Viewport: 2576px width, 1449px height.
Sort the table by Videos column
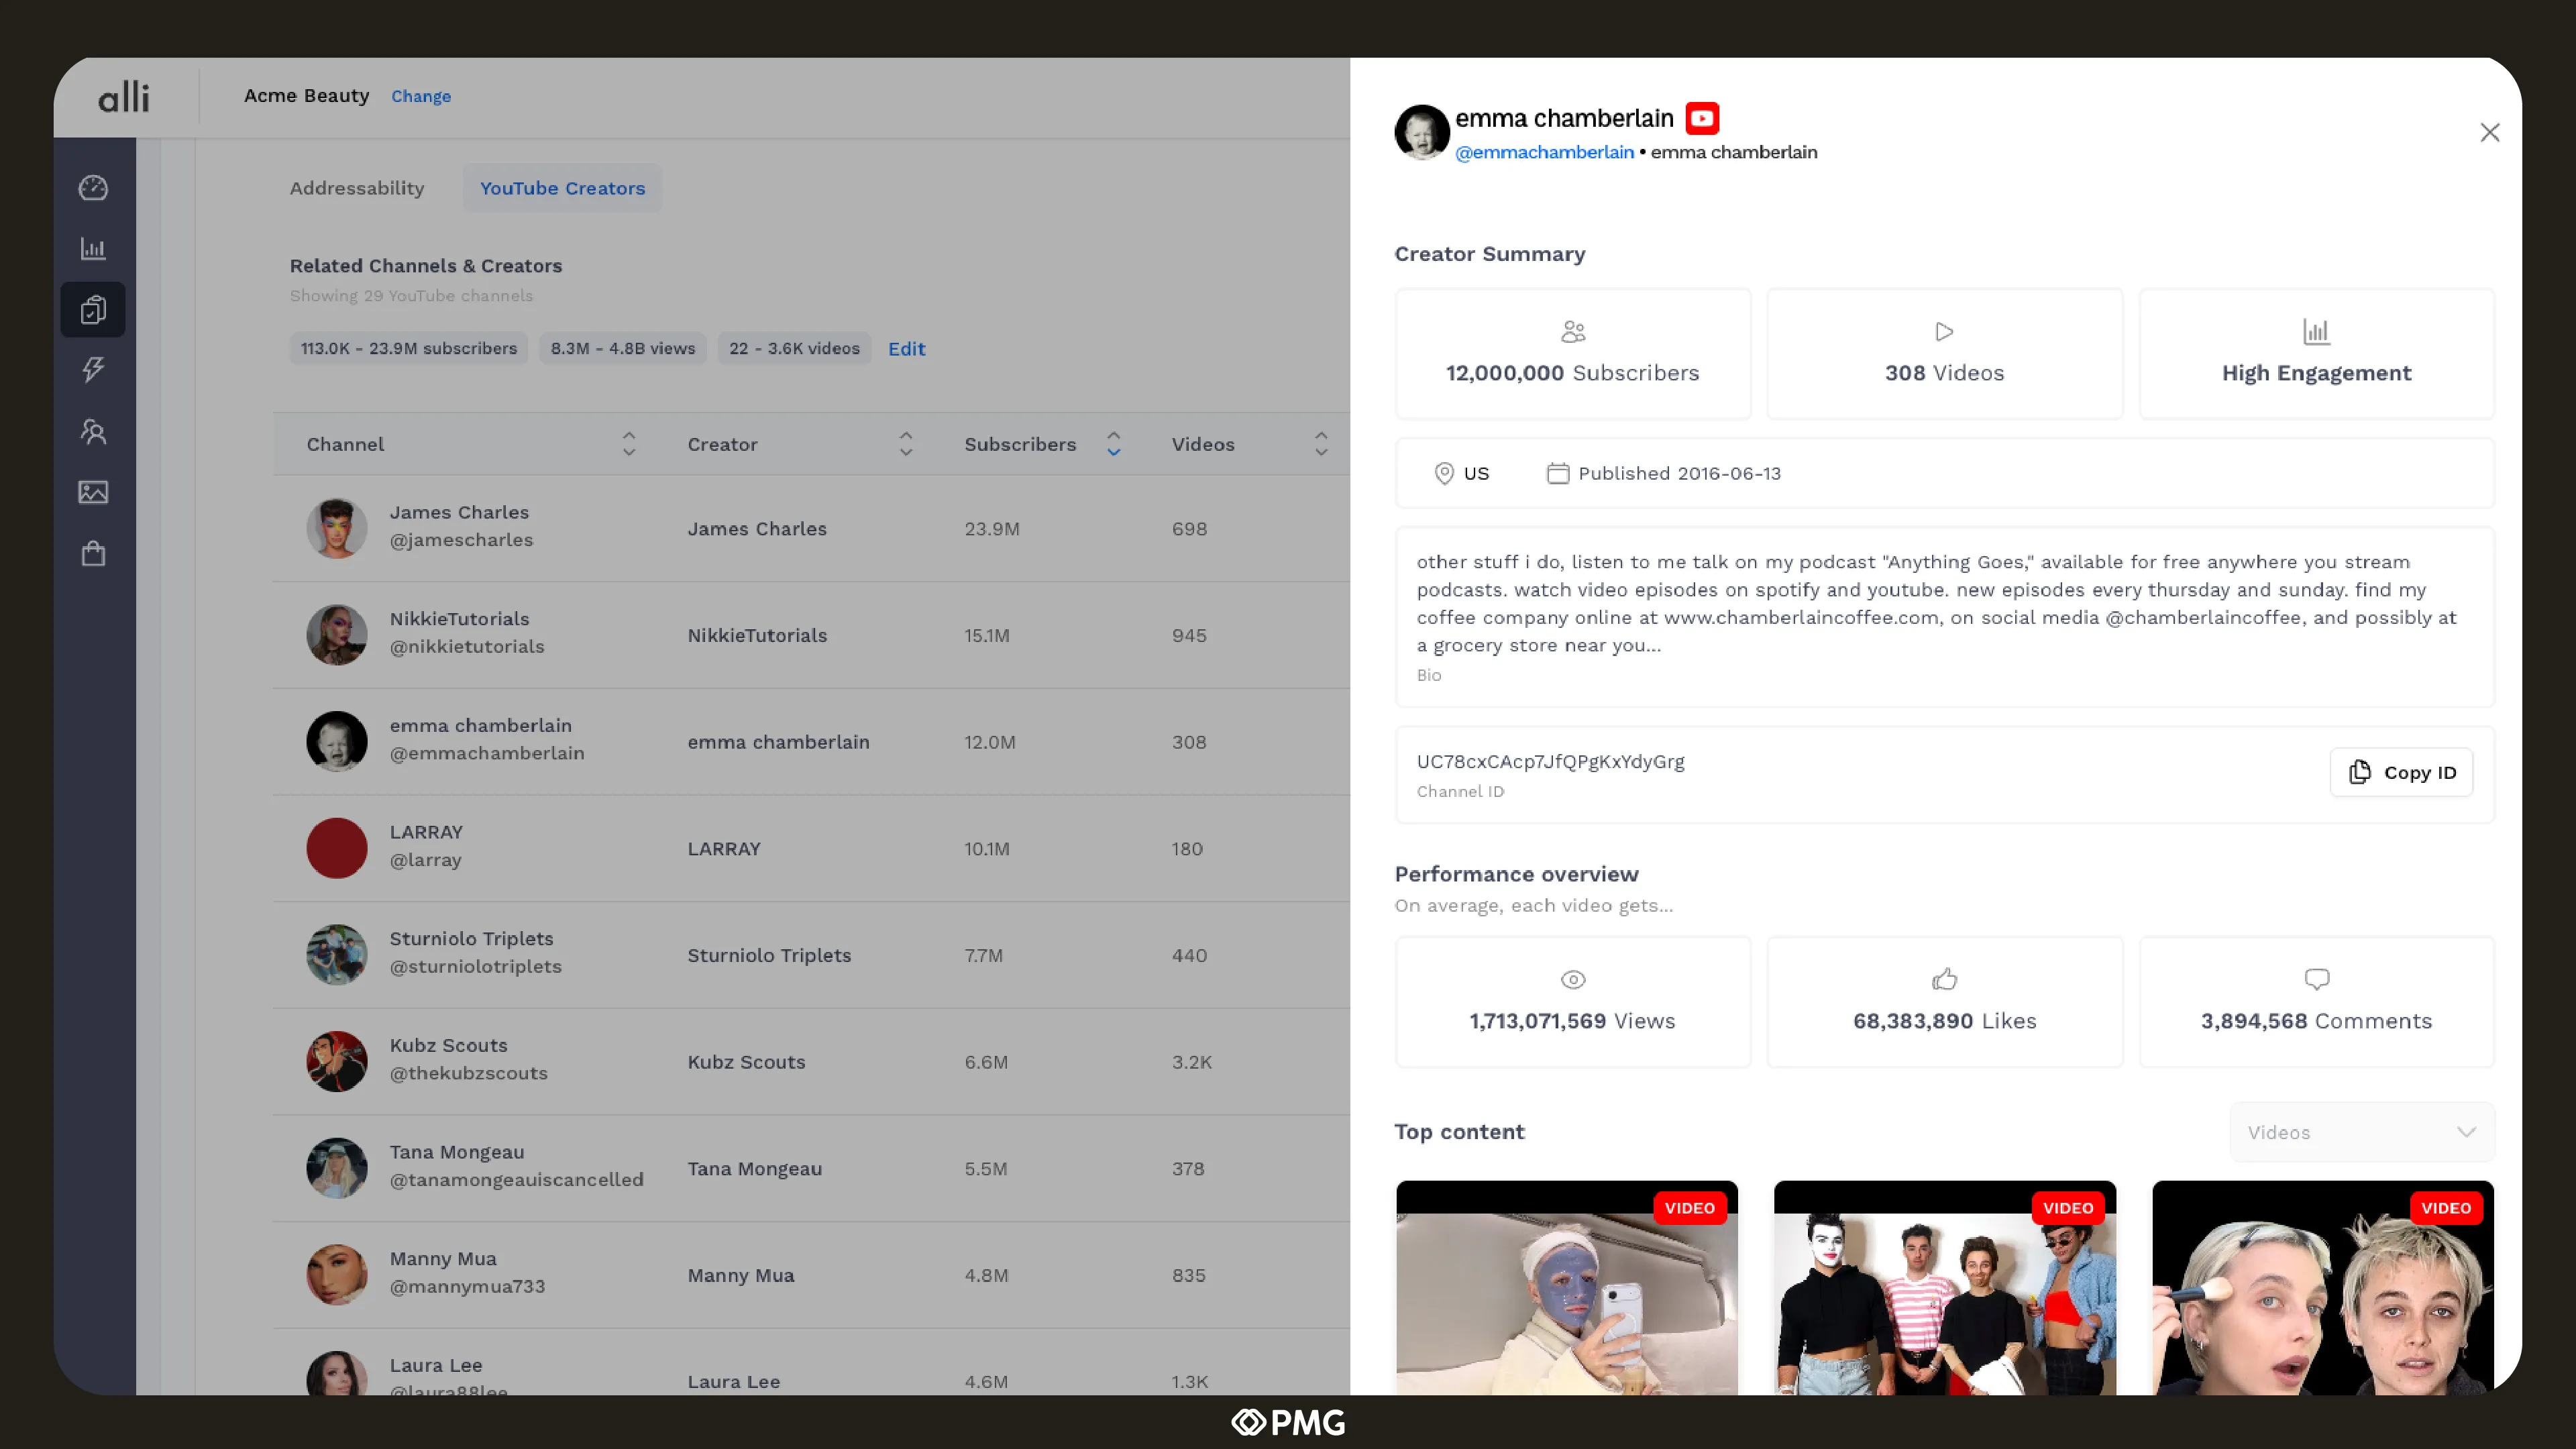click(1321, 444)
